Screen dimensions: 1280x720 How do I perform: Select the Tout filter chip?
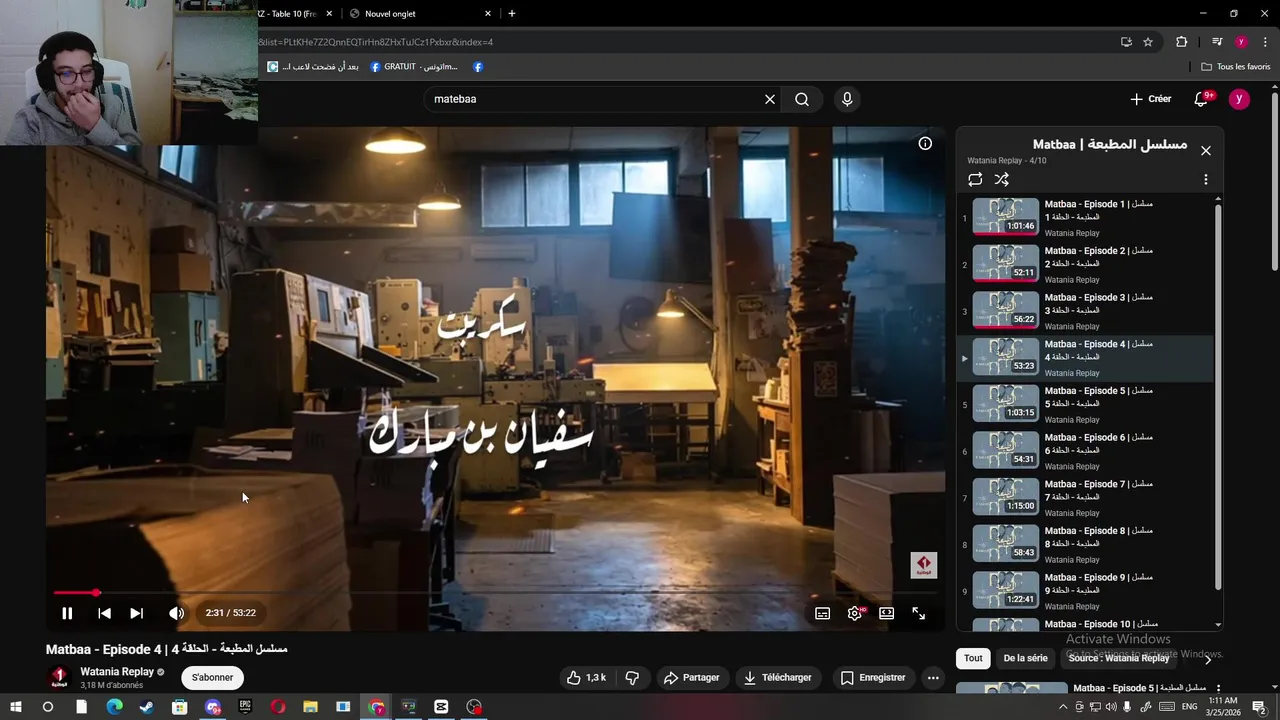tap(973, 658)
